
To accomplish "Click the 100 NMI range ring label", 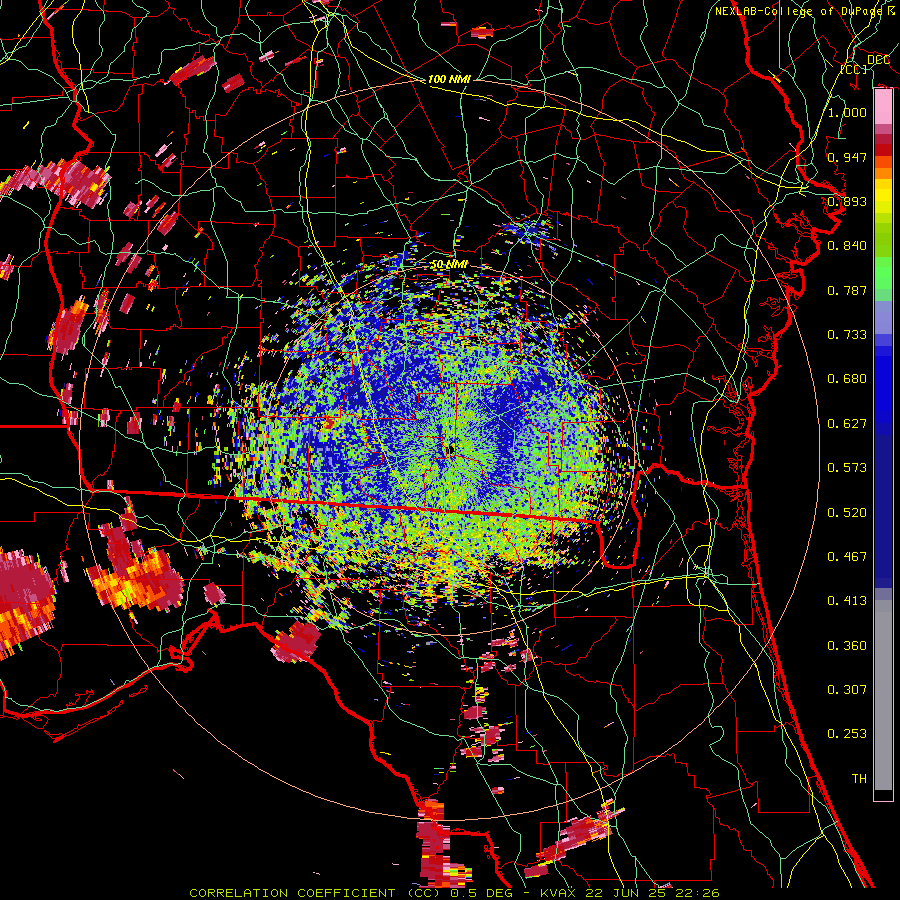I will tap(449, 79).
